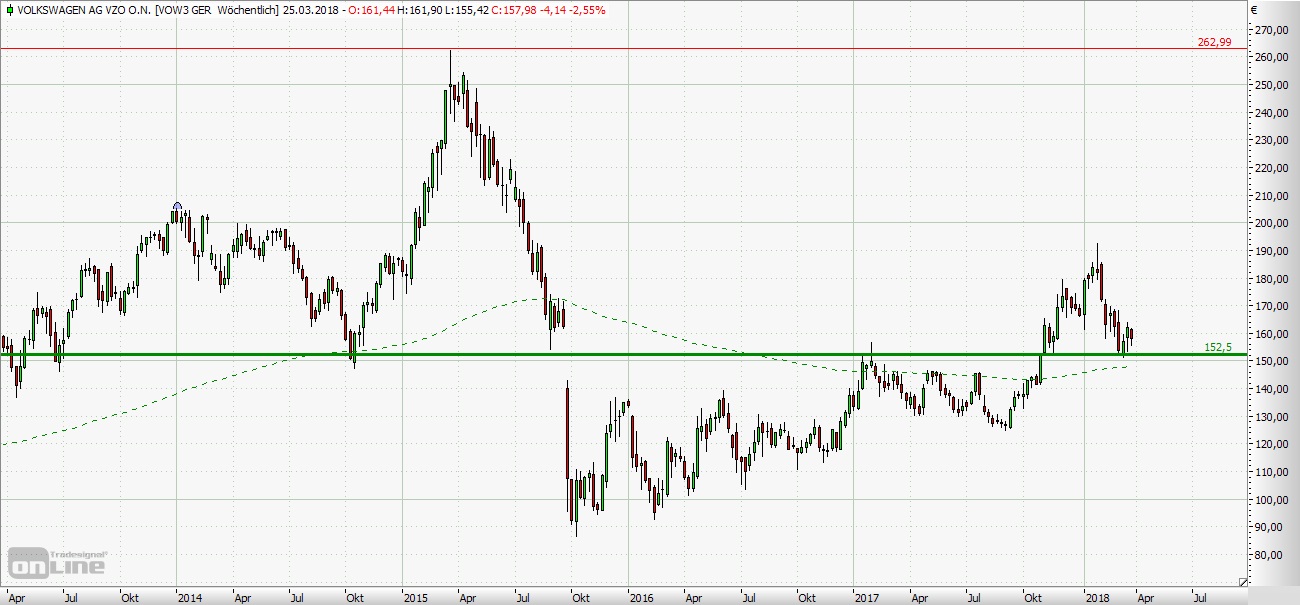Click the small corner icon at chart bottom-right
Image resolution: width=1300 pixels, height=605 pixels.
tap(1243, 581)
